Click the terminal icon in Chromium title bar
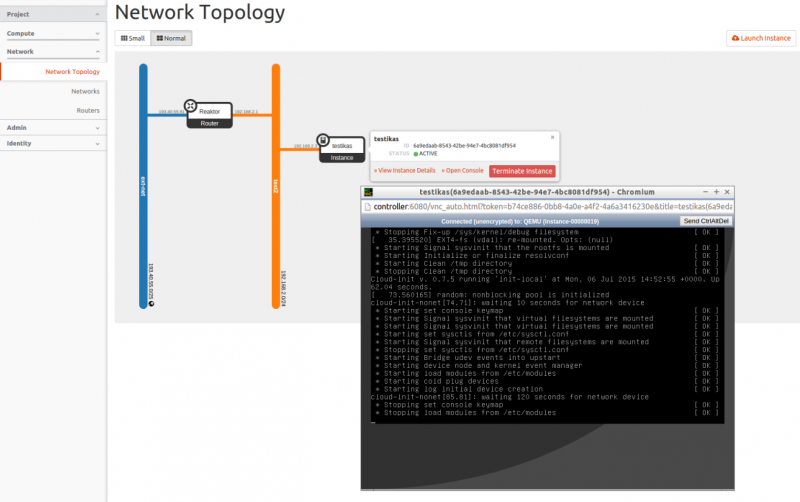 [368, 191]
